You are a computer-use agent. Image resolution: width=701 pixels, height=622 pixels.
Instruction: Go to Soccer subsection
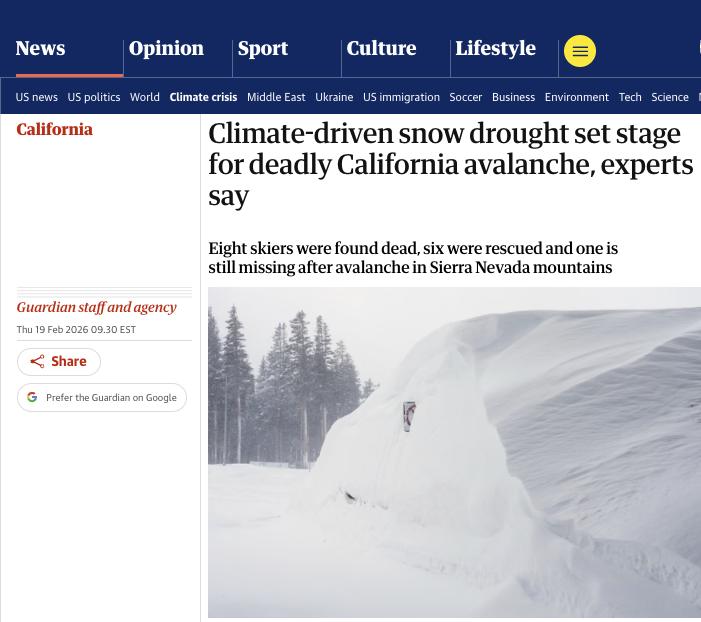(466, 97)
